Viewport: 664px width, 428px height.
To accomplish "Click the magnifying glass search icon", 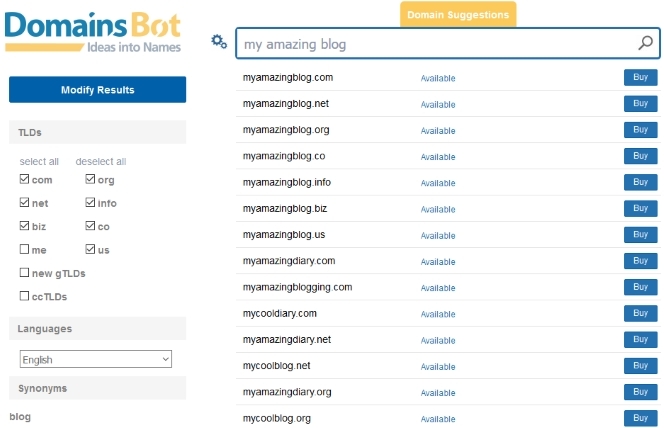I will 645,43.
